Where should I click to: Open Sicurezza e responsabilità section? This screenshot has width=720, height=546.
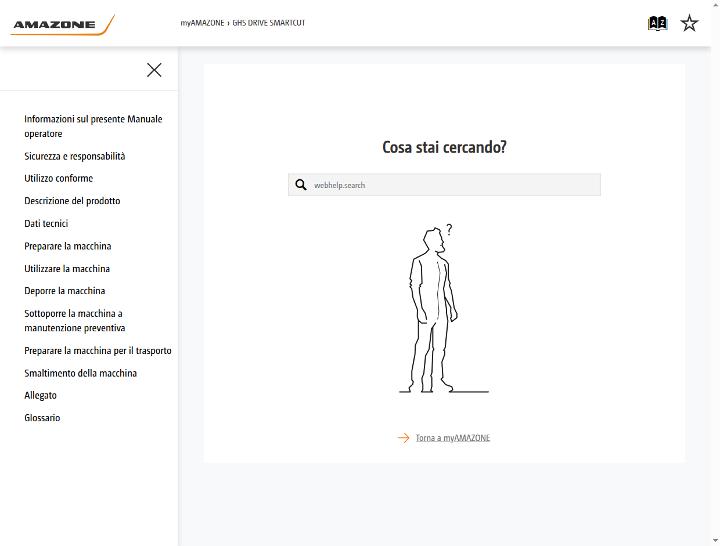pyautogui.click(x=75, y=156)
